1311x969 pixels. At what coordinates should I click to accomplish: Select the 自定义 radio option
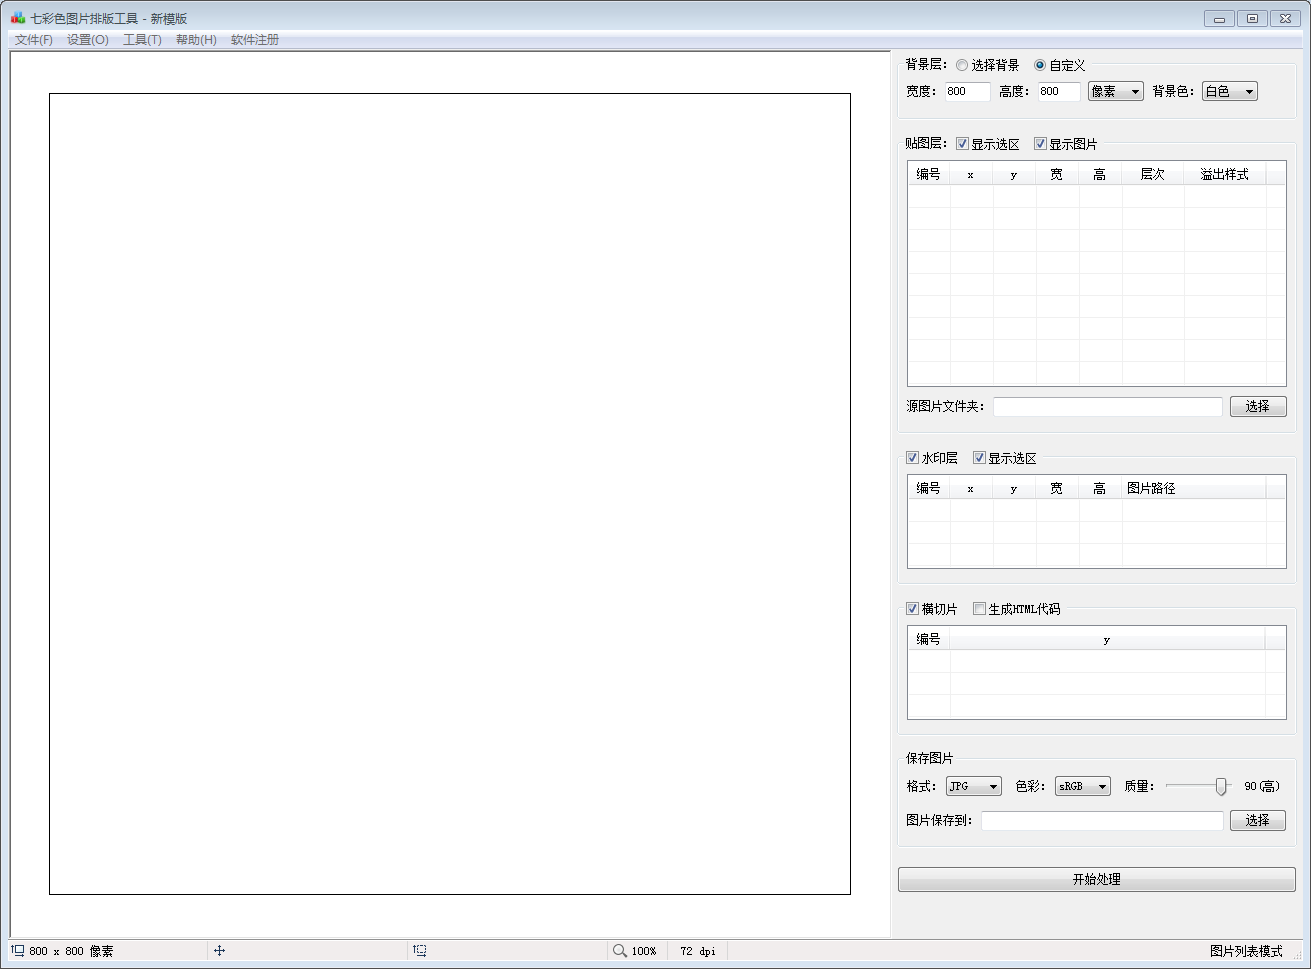[x=1040, y=65]
